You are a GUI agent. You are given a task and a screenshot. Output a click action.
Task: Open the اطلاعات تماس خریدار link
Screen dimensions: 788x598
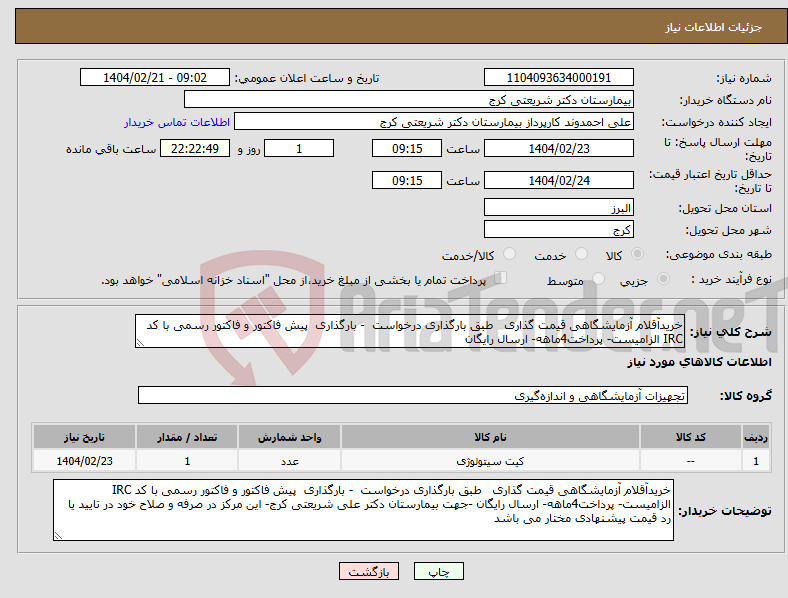[176, 122]
